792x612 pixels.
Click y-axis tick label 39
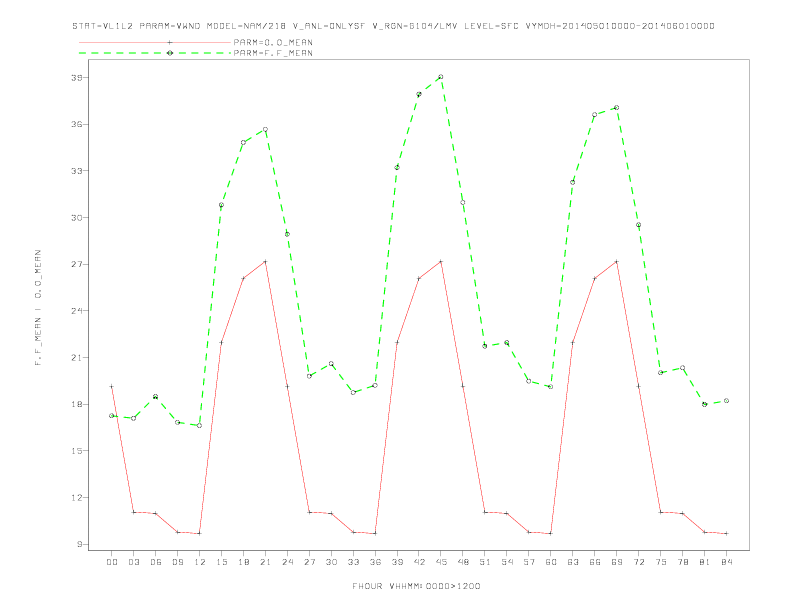pyautogui.click(x=77, y=78)
